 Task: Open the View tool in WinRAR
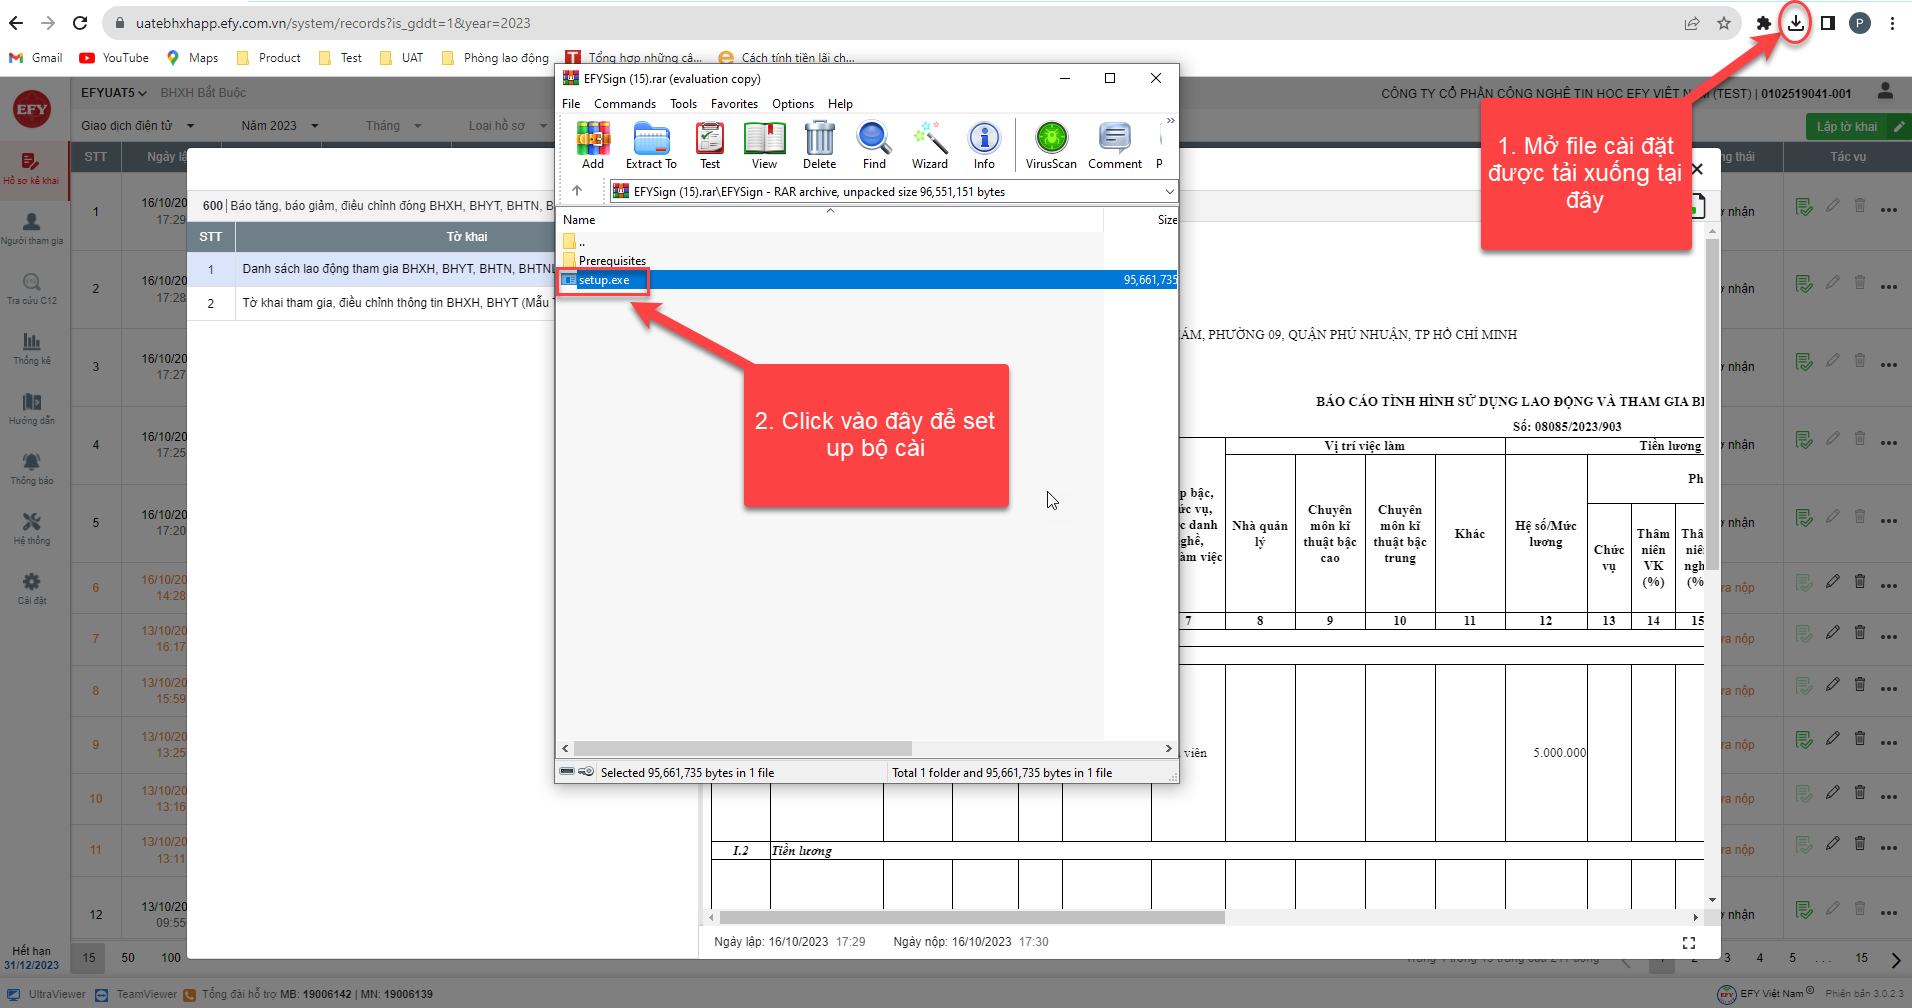(764, 144)
